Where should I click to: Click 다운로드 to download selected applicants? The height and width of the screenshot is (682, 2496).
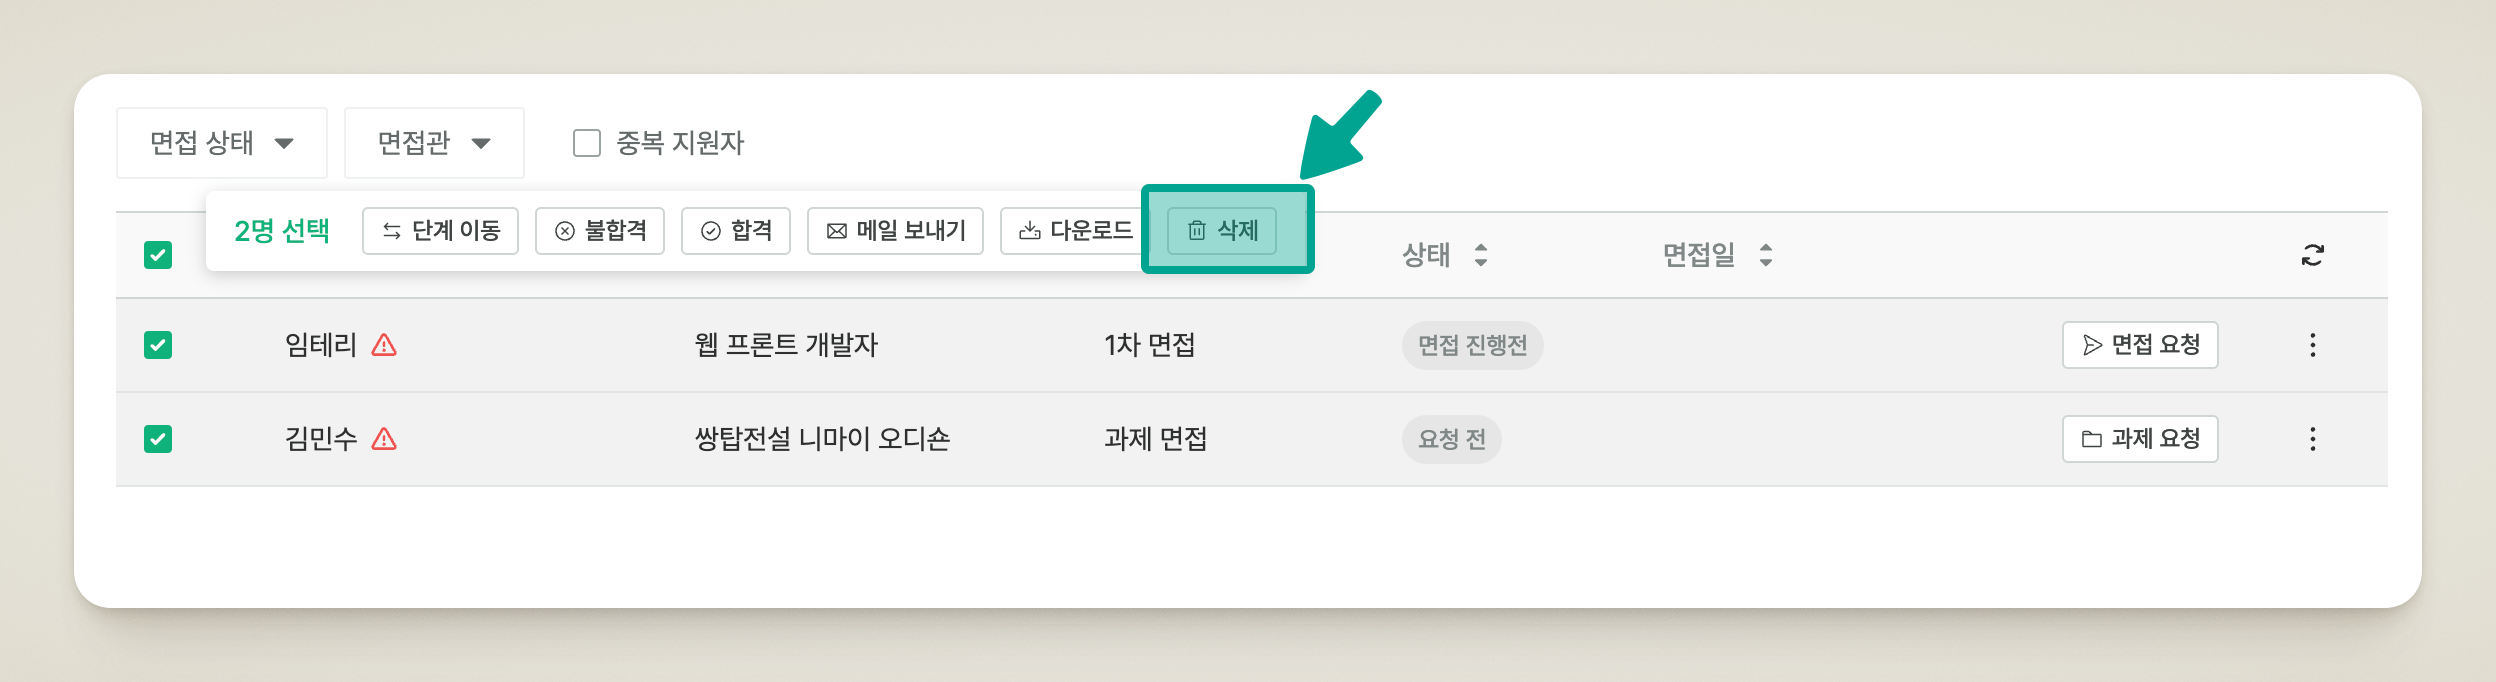coord(1072,231)
